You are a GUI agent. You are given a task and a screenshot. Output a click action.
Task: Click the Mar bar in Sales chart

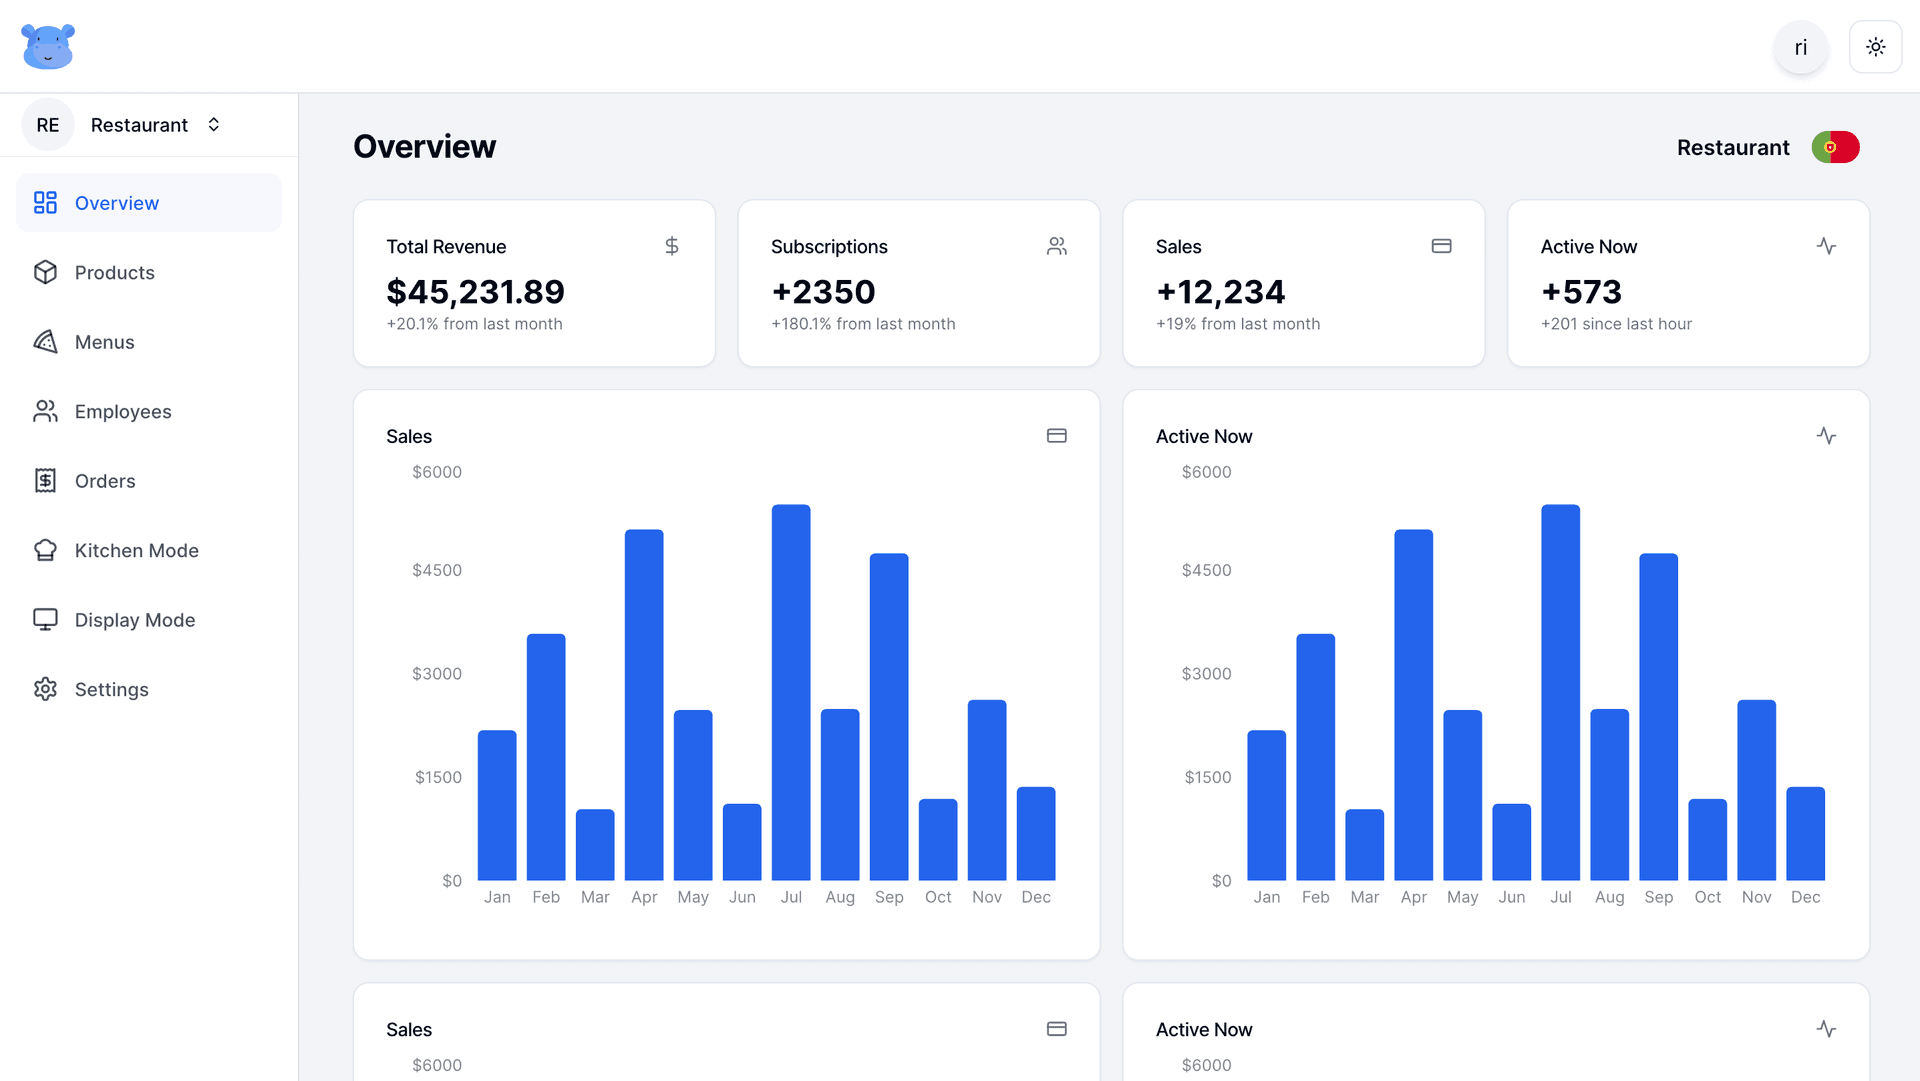595,845
